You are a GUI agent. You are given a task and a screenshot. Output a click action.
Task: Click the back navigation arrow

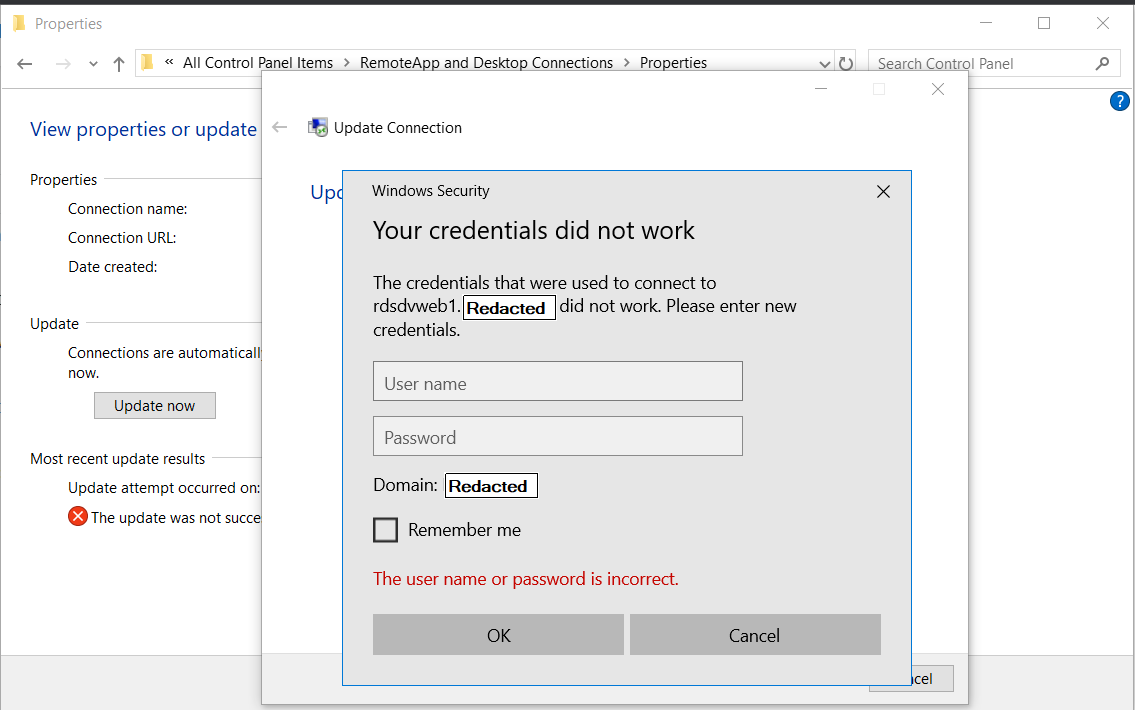24,62
